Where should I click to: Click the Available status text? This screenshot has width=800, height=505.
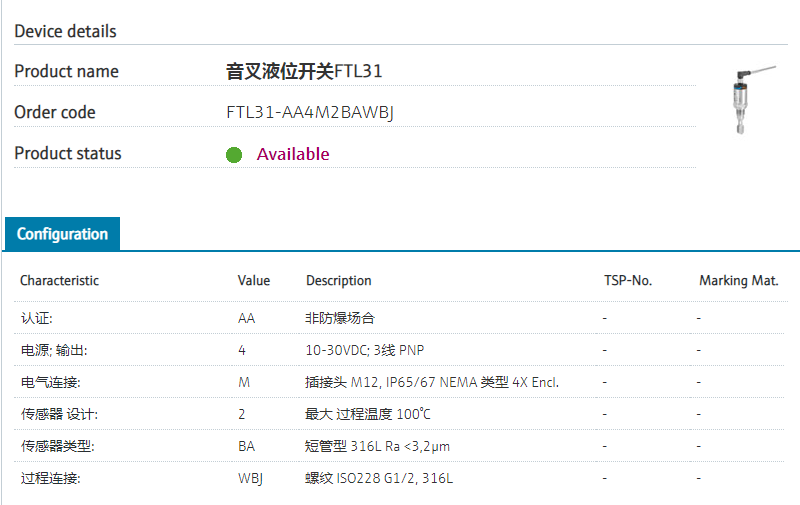coord(293,154)
